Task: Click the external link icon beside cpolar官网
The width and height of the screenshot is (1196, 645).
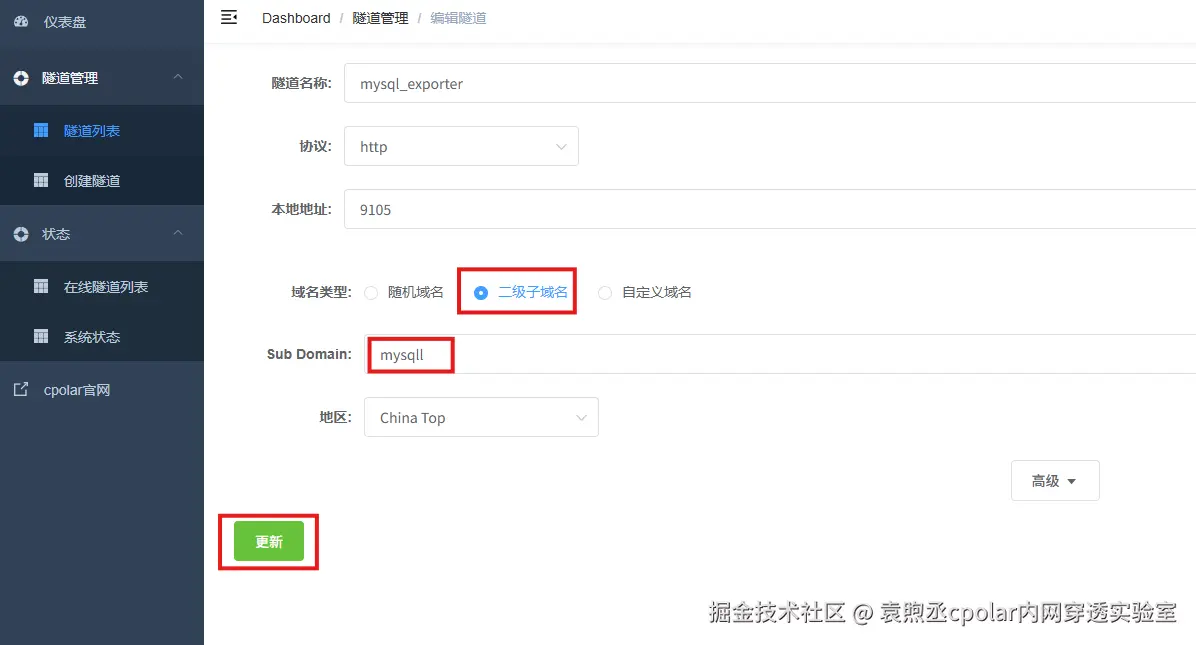Action: point(21,390)
